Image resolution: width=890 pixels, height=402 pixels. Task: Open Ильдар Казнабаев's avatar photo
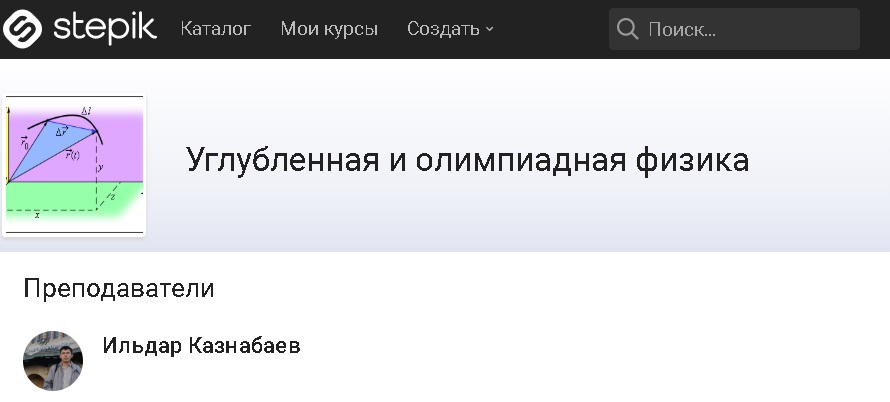point(53,361)
